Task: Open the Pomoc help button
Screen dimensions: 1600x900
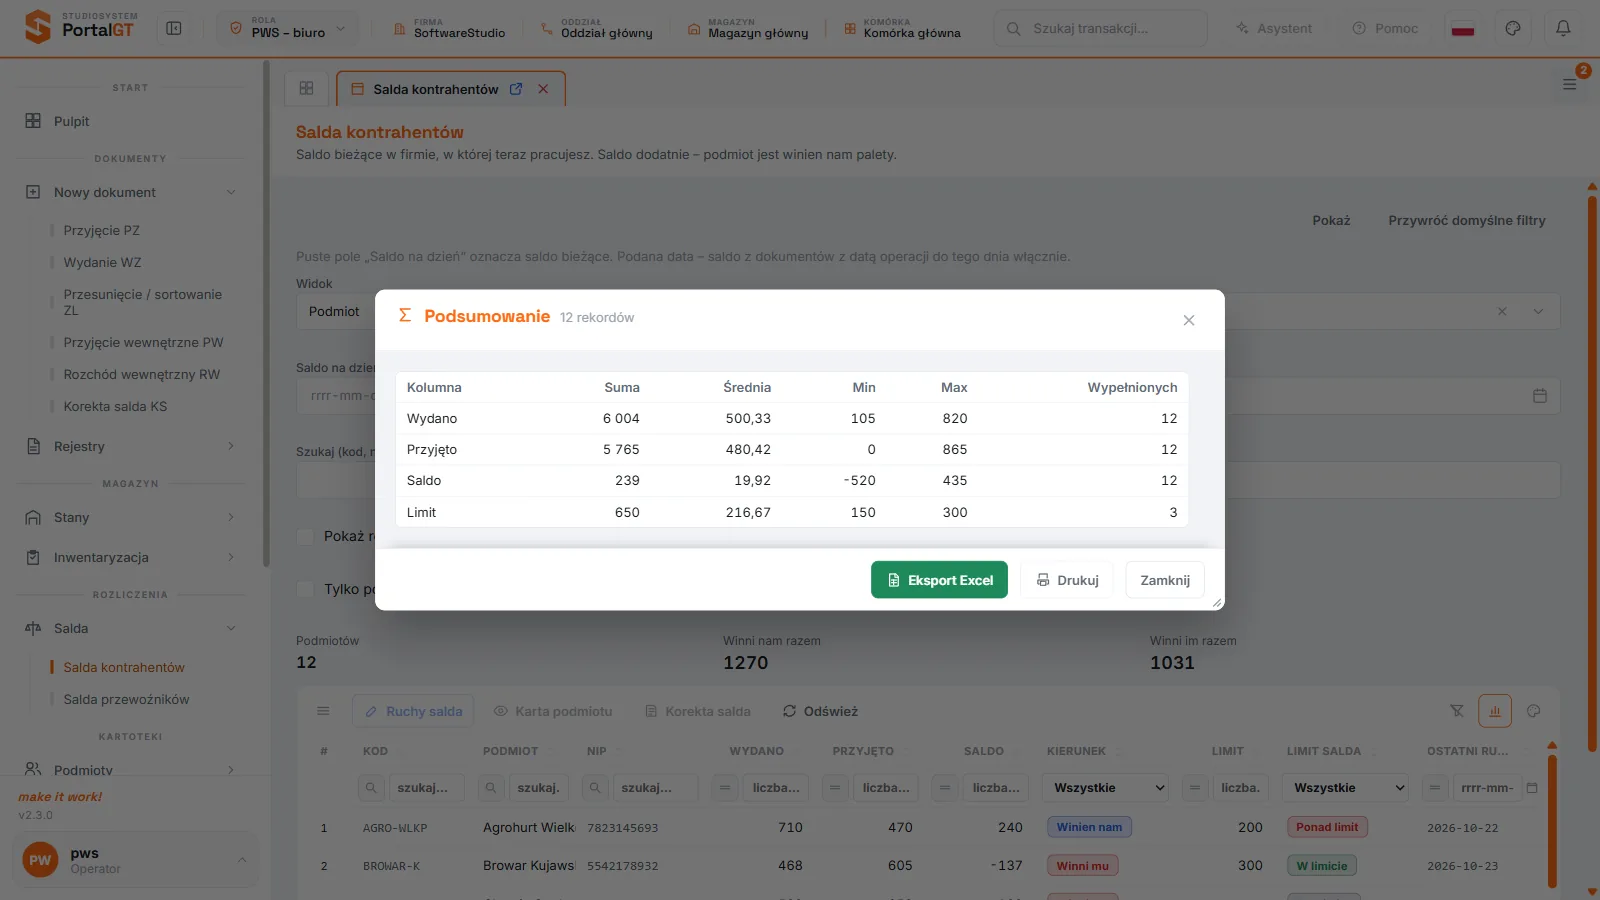Action: coord(1385,28)
